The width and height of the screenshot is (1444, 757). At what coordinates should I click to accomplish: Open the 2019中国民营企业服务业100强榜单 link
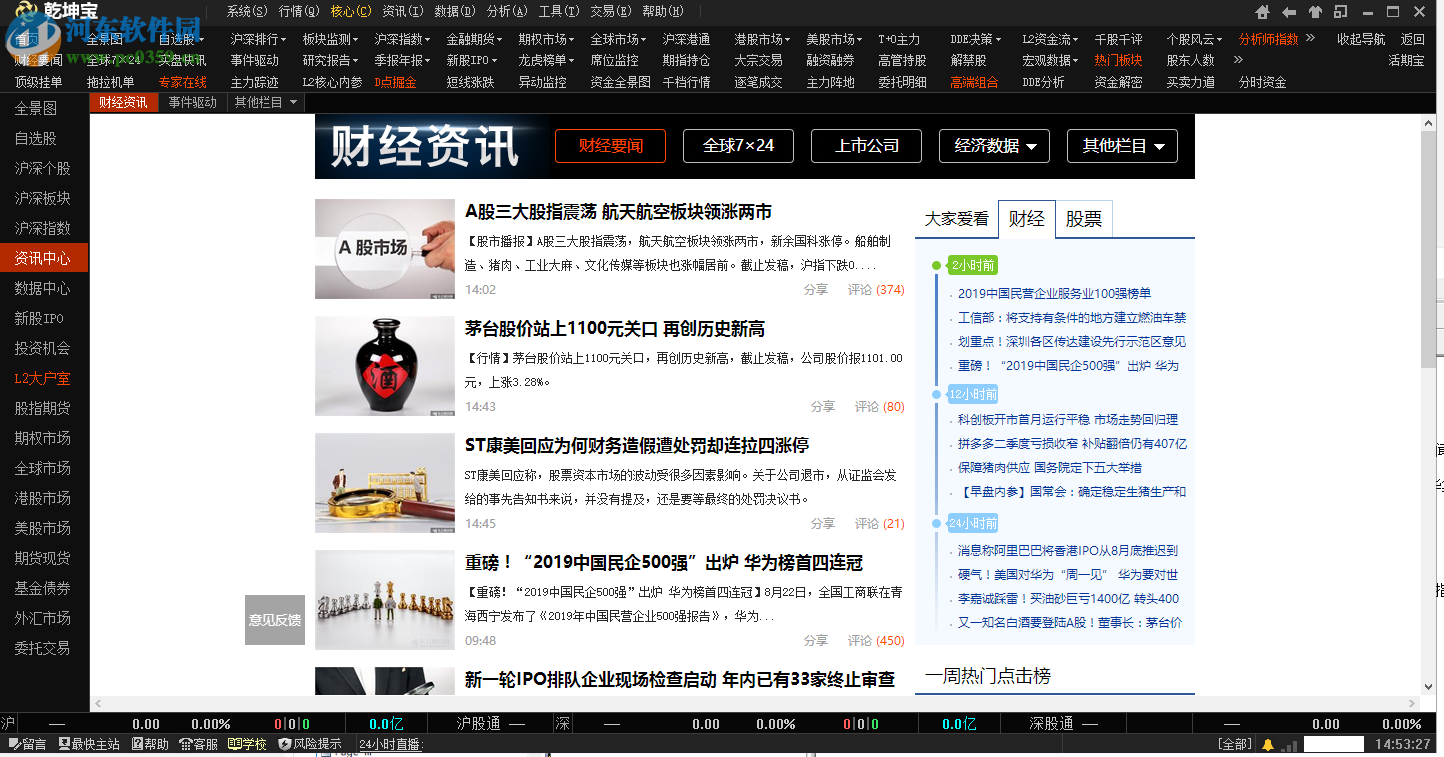1055,293
